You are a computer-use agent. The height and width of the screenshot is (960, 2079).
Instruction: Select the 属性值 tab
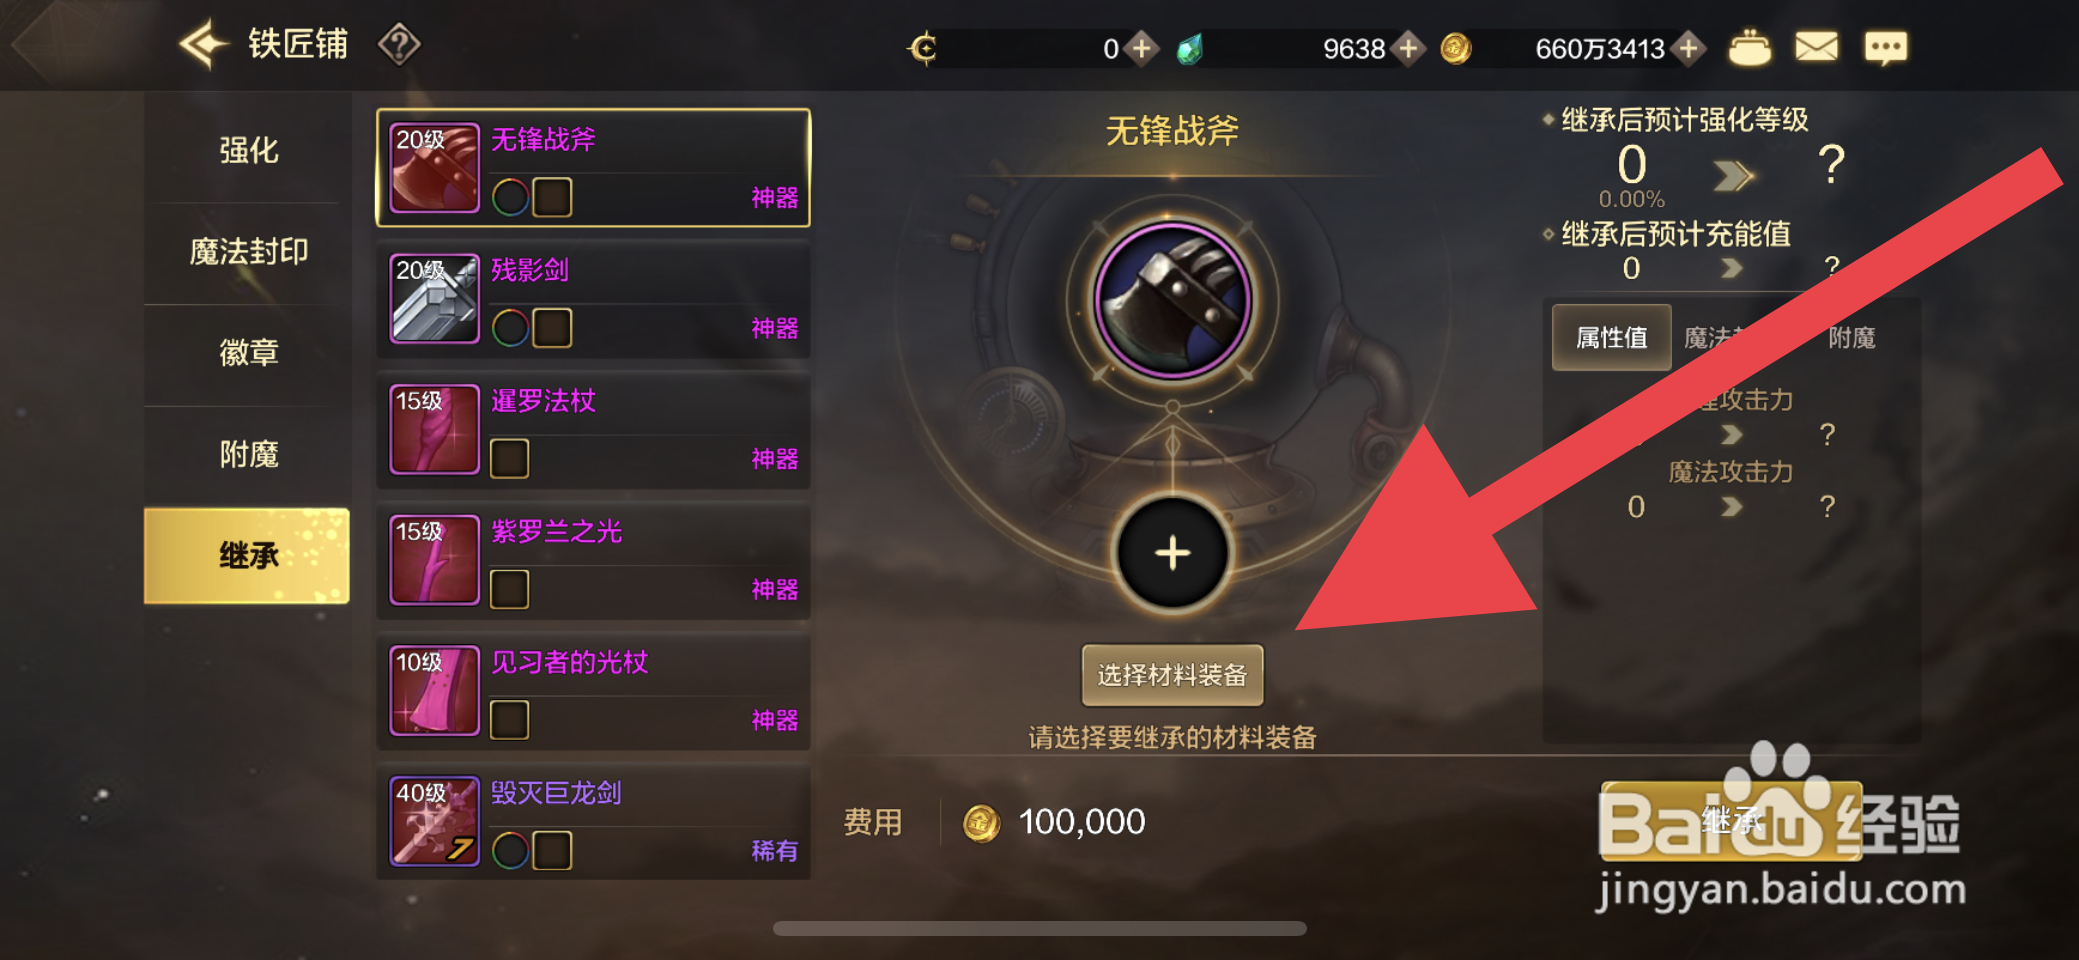[1611, 338]
